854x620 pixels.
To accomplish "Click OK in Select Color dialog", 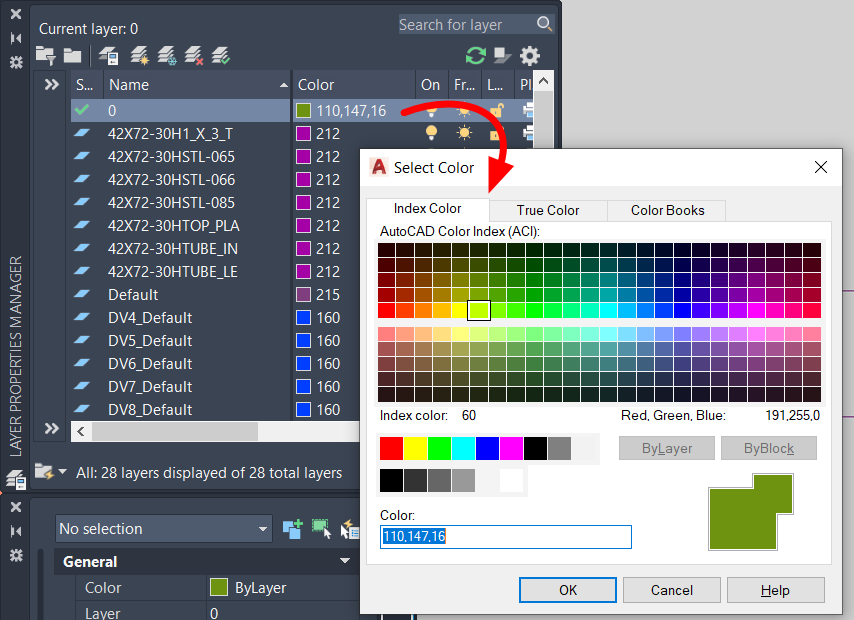I will [568, 590].
